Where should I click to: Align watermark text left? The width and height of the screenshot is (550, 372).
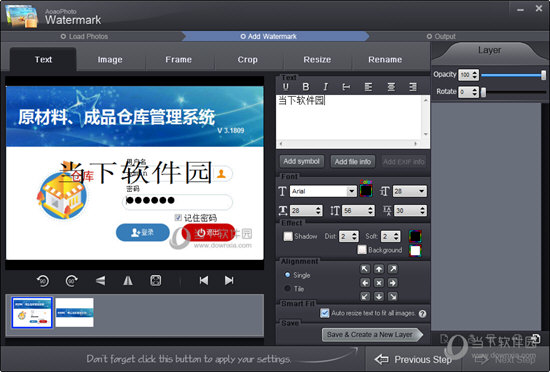click(368, 87)
